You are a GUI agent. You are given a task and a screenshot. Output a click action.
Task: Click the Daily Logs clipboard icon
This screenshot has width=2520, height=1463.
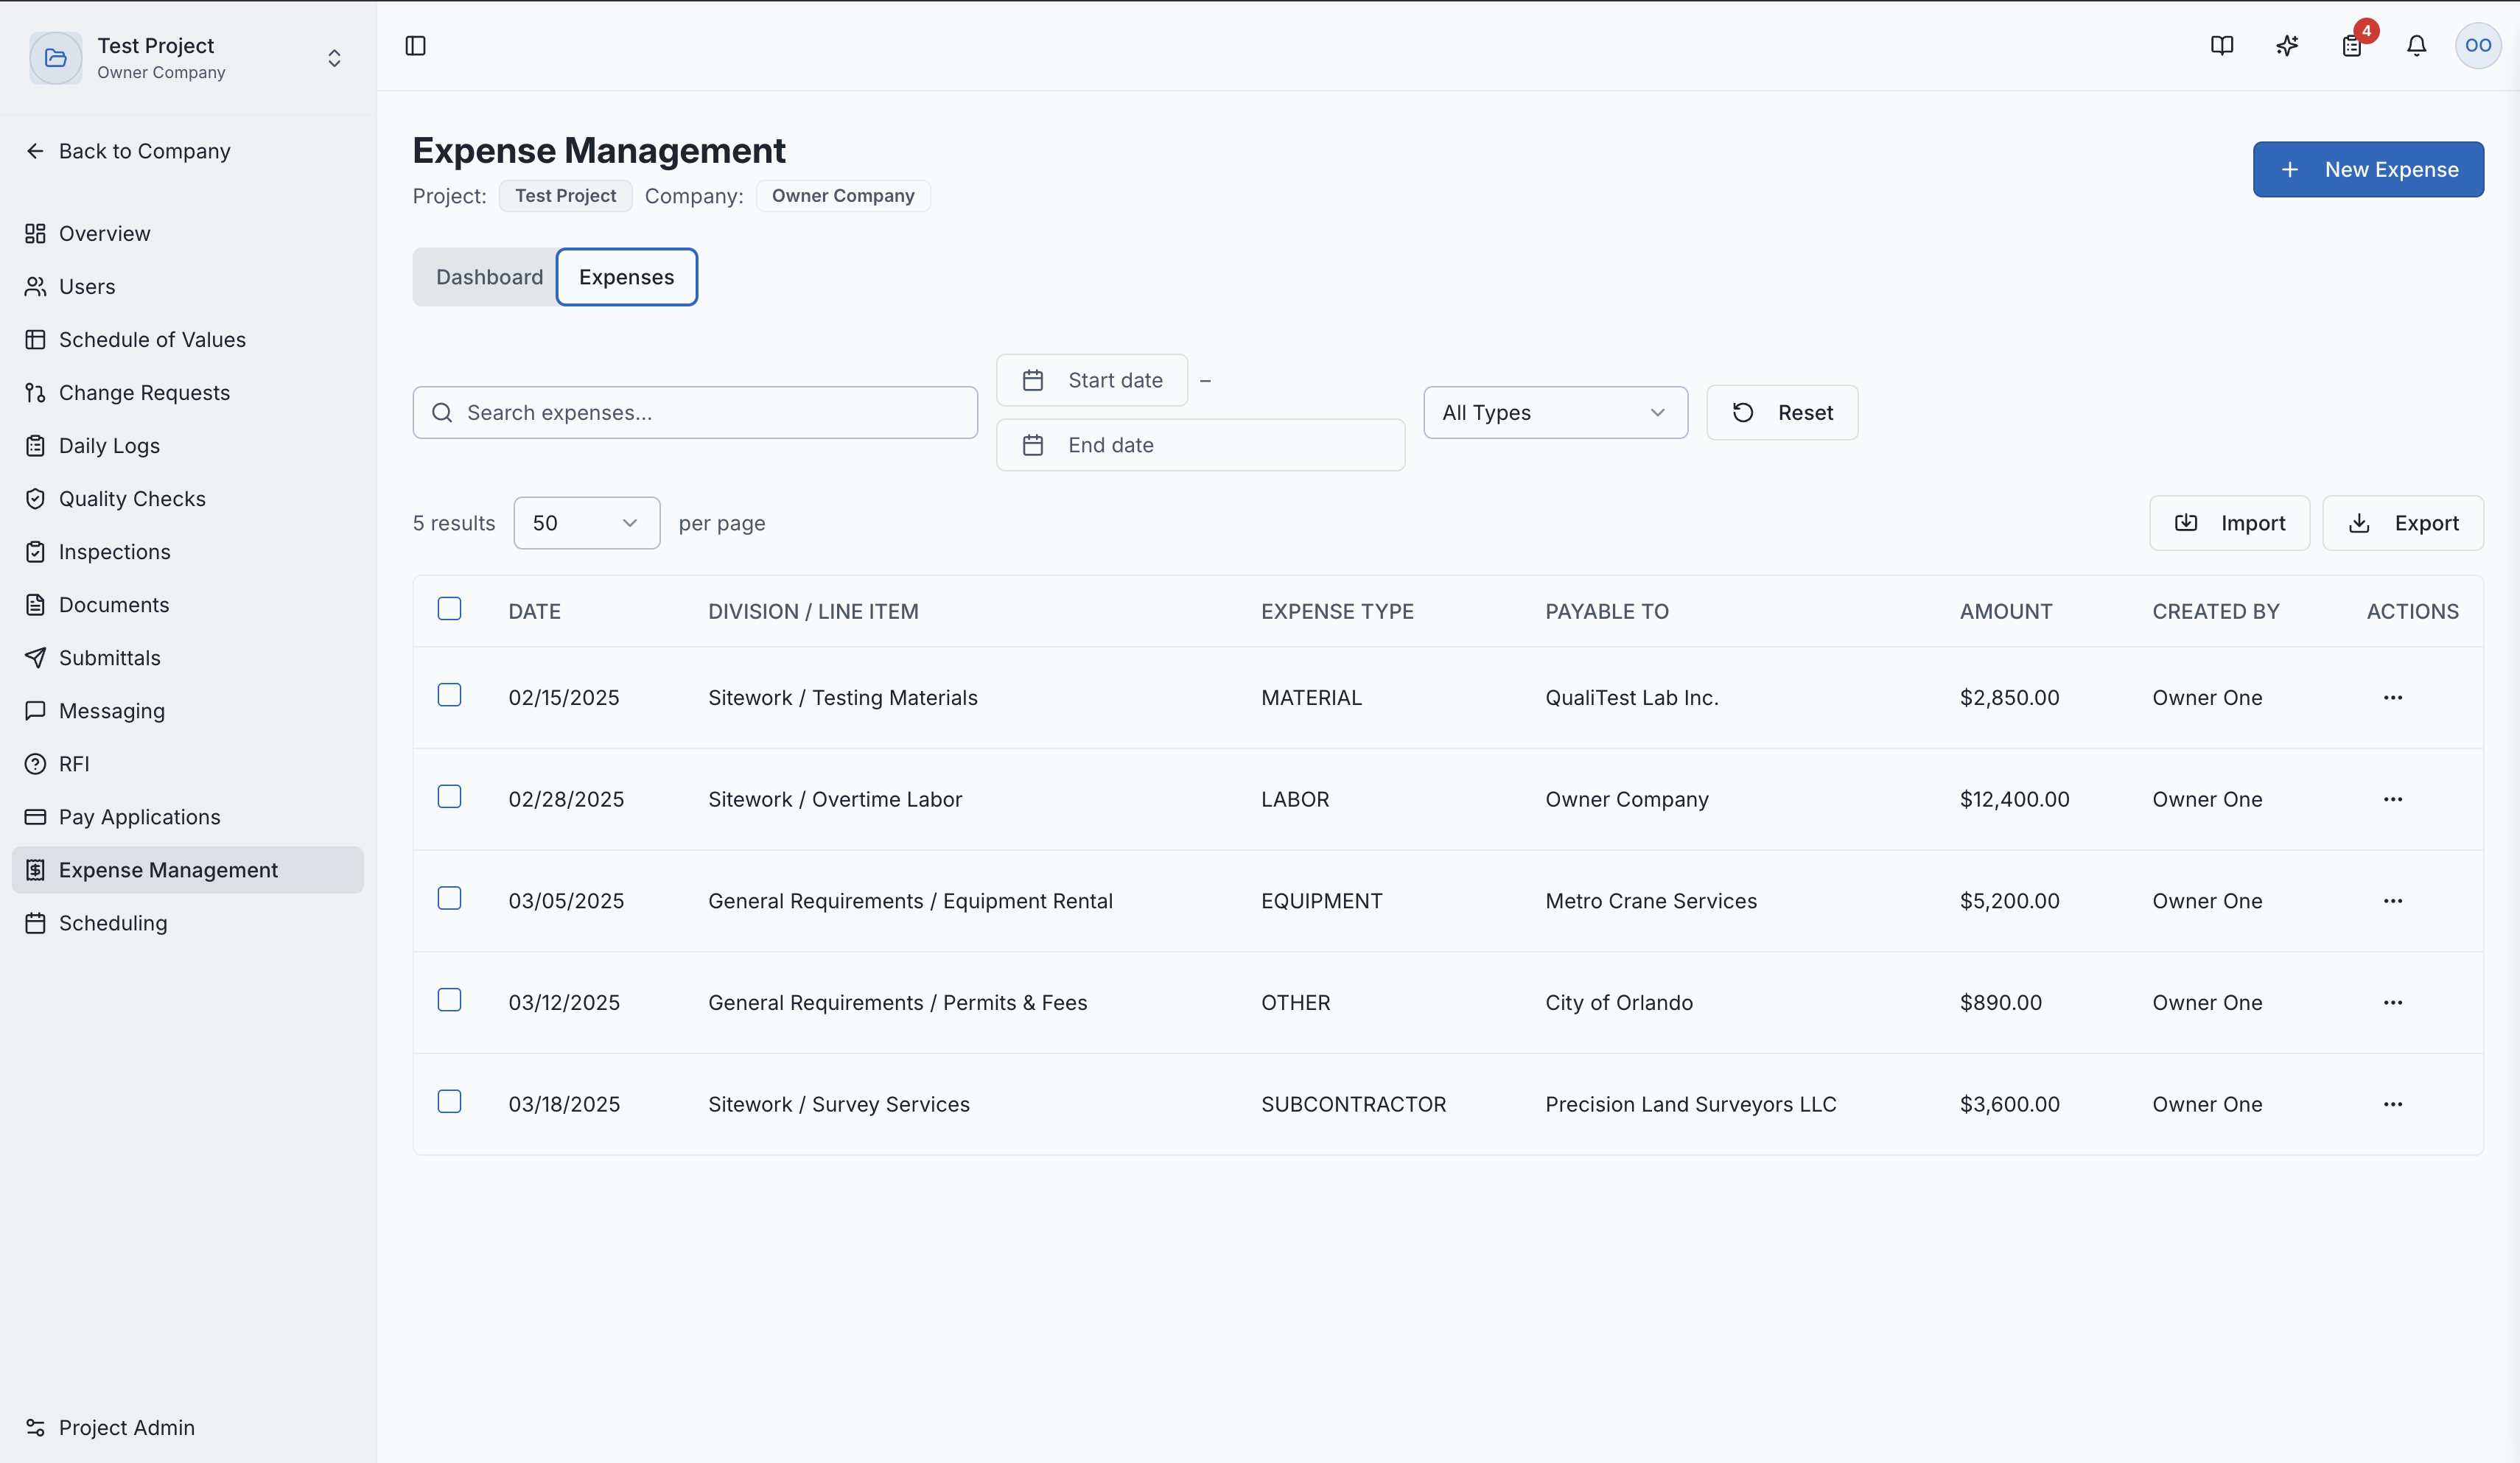point(35,445)
